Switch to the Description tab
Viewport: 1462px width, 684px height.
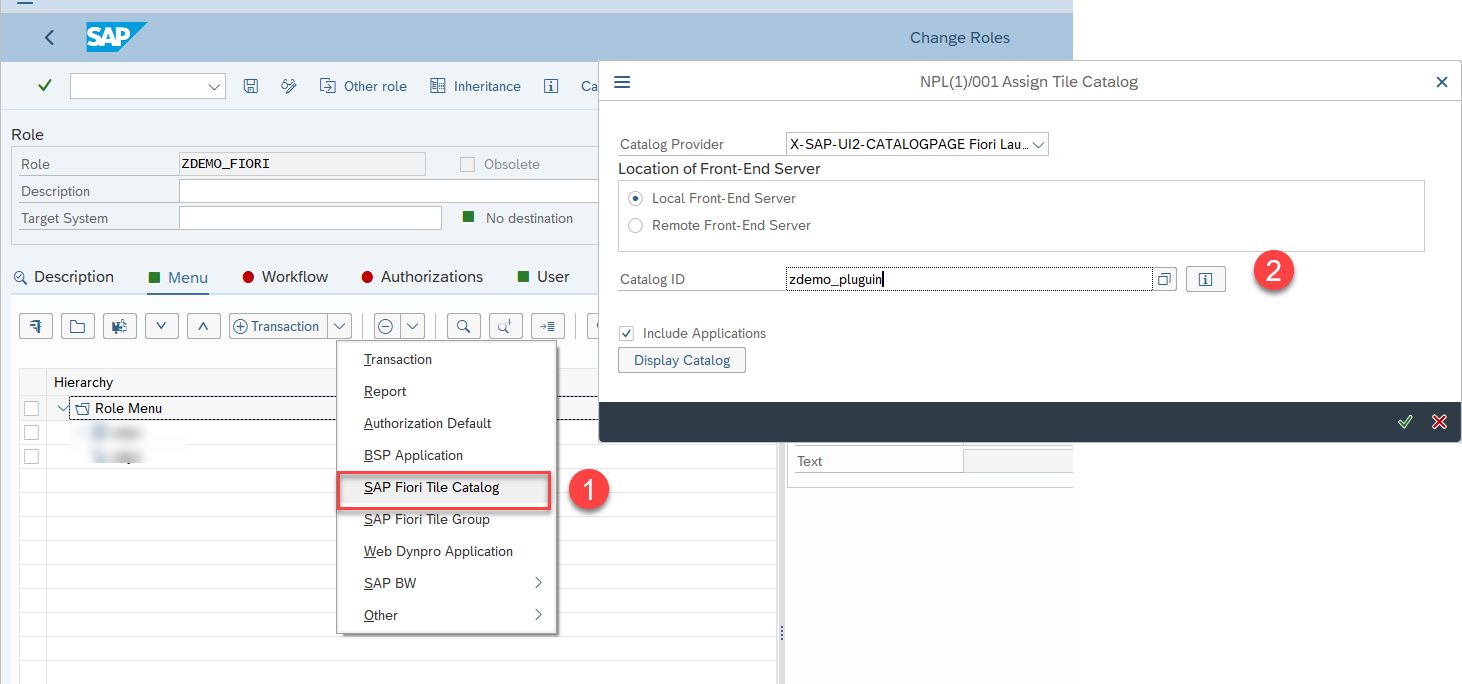pyautogui.click(x=64, y=277)
